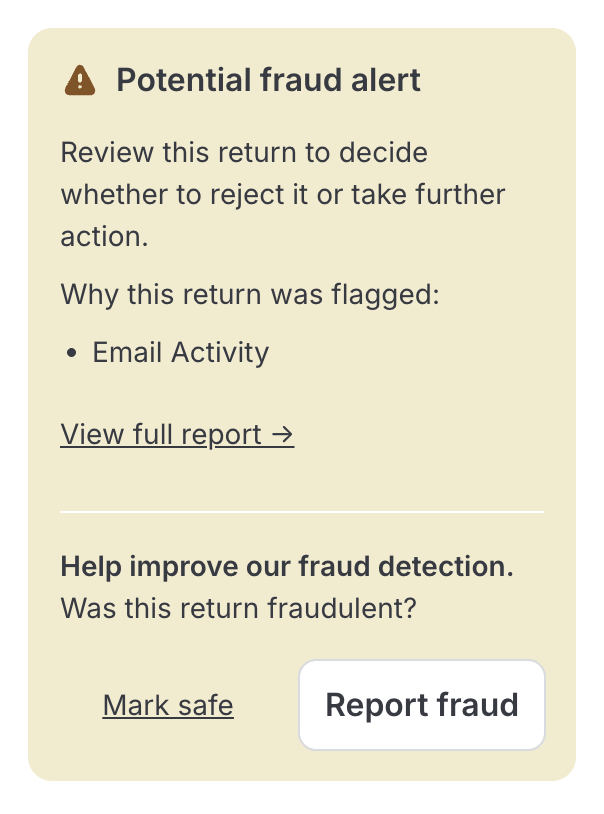The height and width of the screenshot is (814, 604).
Task: Click the arrow beside View full report
Action: (283, 435)
